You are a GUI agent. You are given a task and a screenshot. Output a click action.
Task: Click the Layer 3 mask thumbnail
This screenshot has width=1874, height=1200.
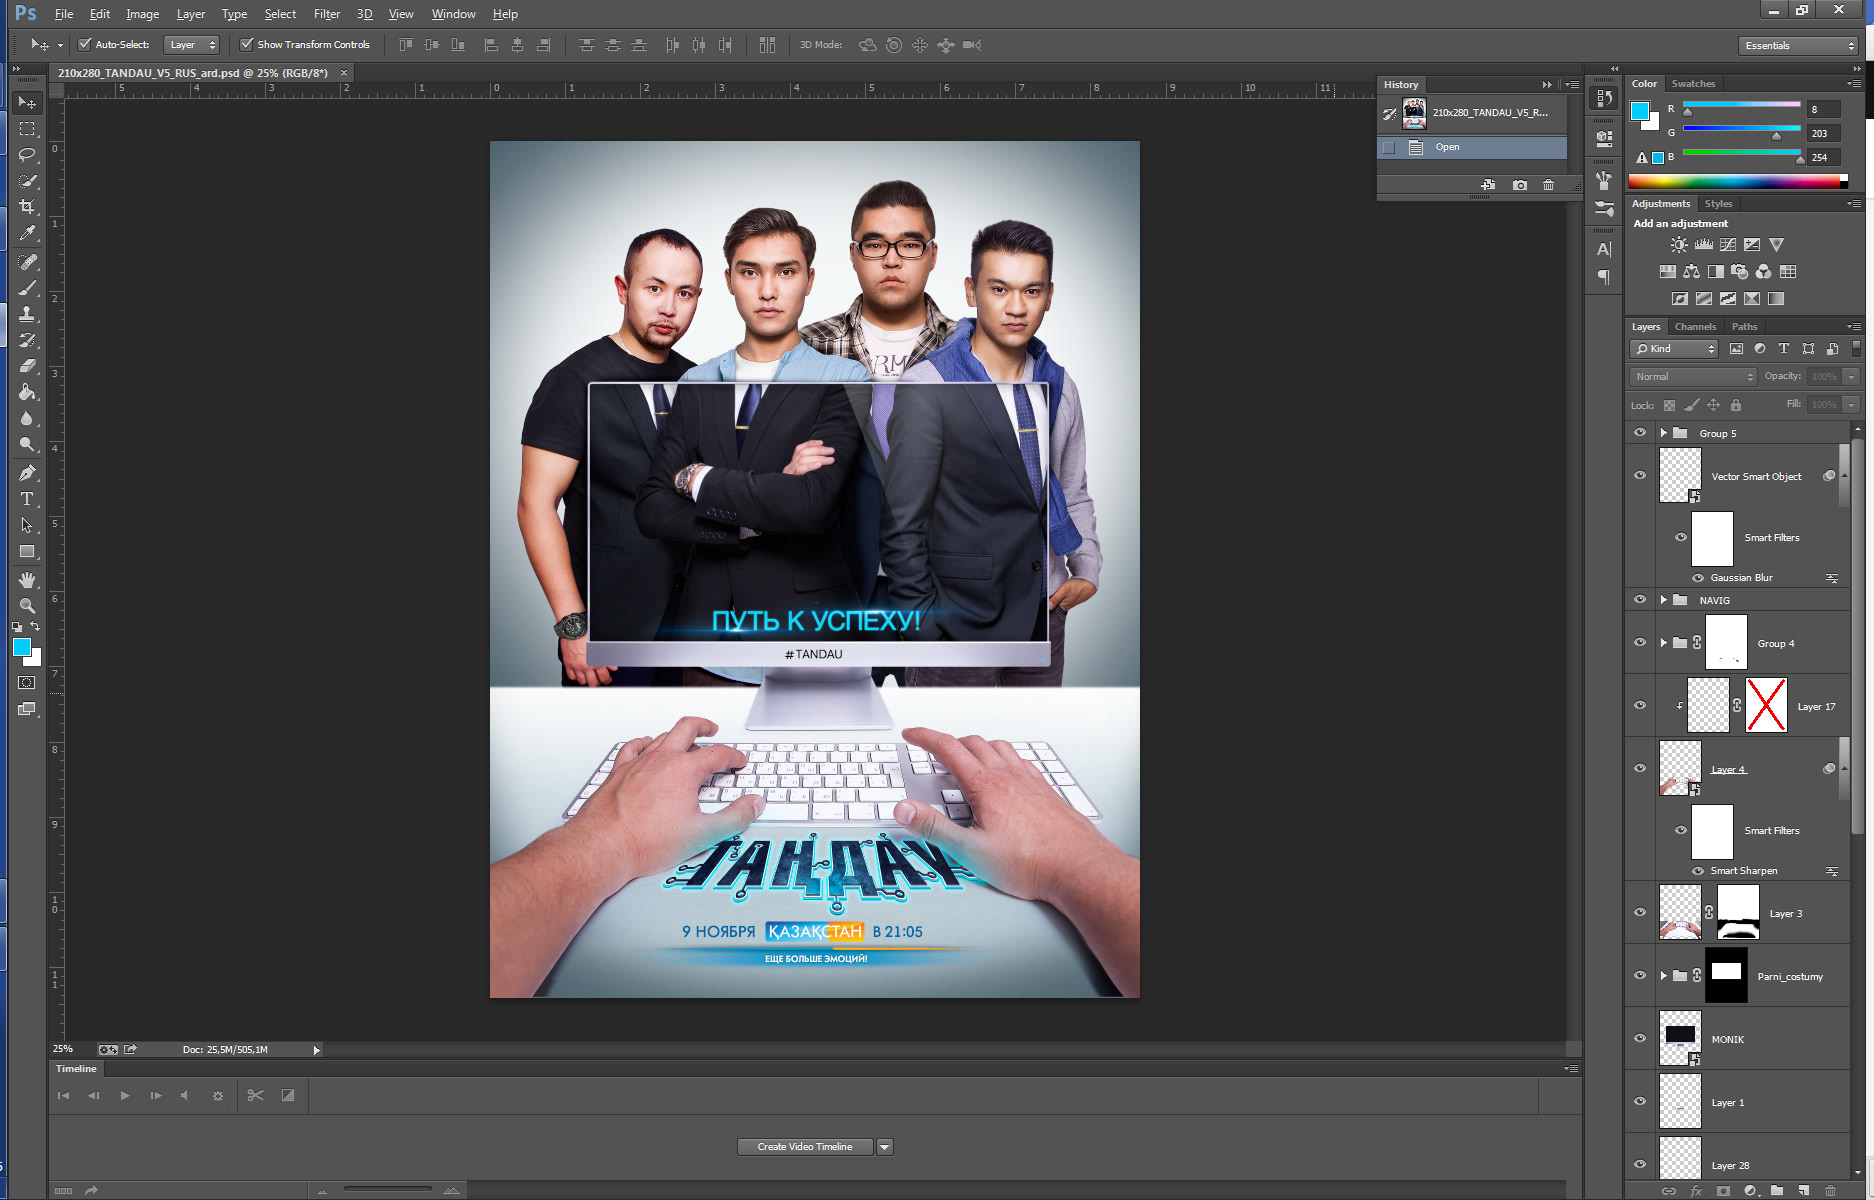1738,912
